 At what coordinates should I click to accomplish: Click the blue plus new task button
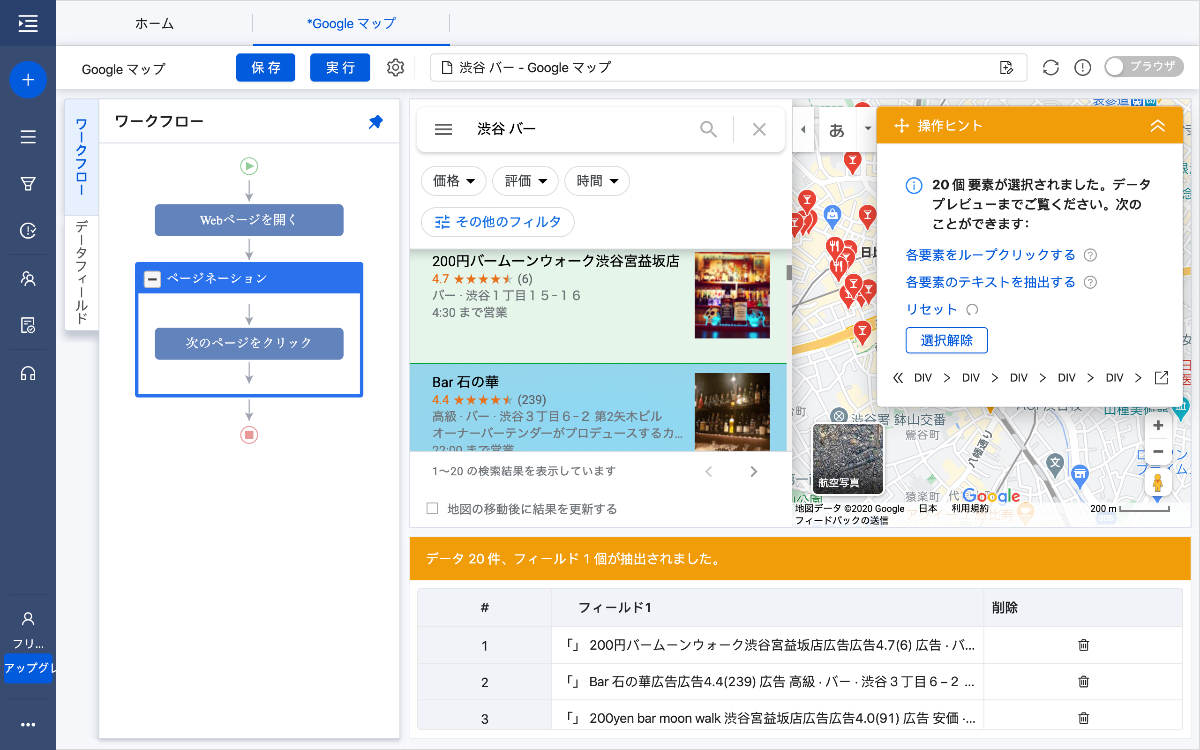[28, 79]
